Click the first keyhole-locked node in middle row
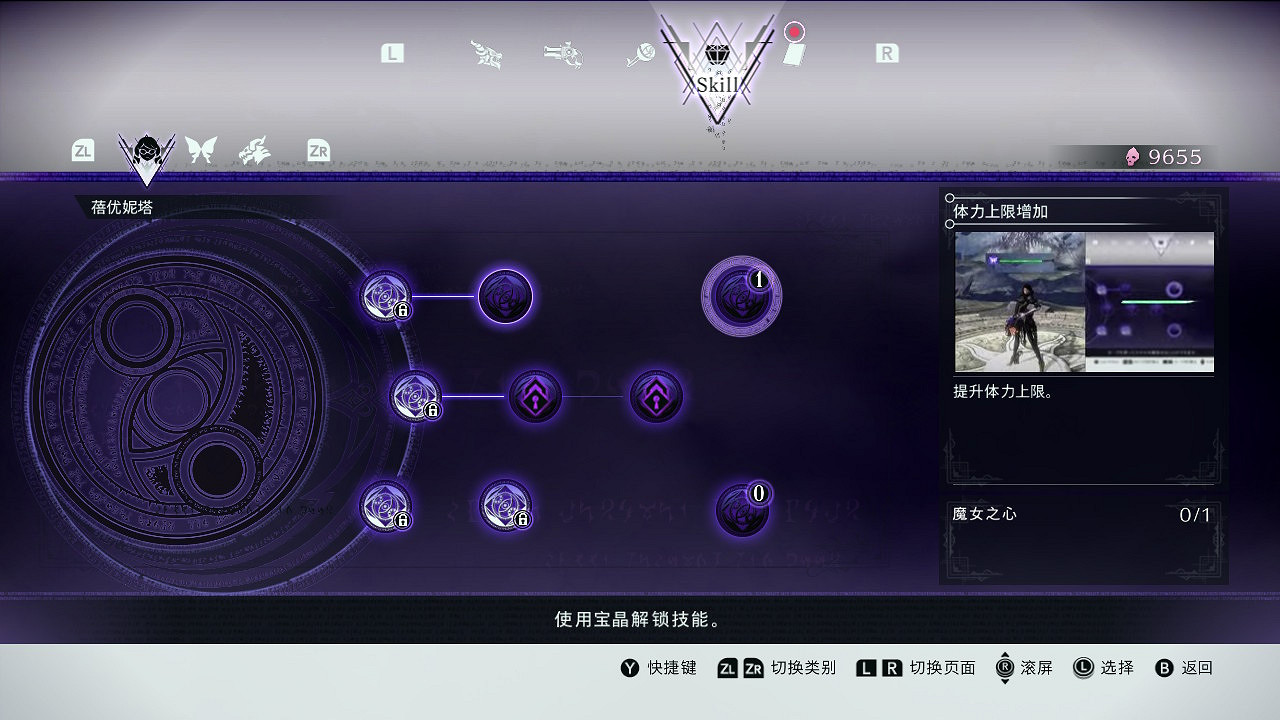Image resolution: width=1280 pixels, height=720 pixels. 535,397
